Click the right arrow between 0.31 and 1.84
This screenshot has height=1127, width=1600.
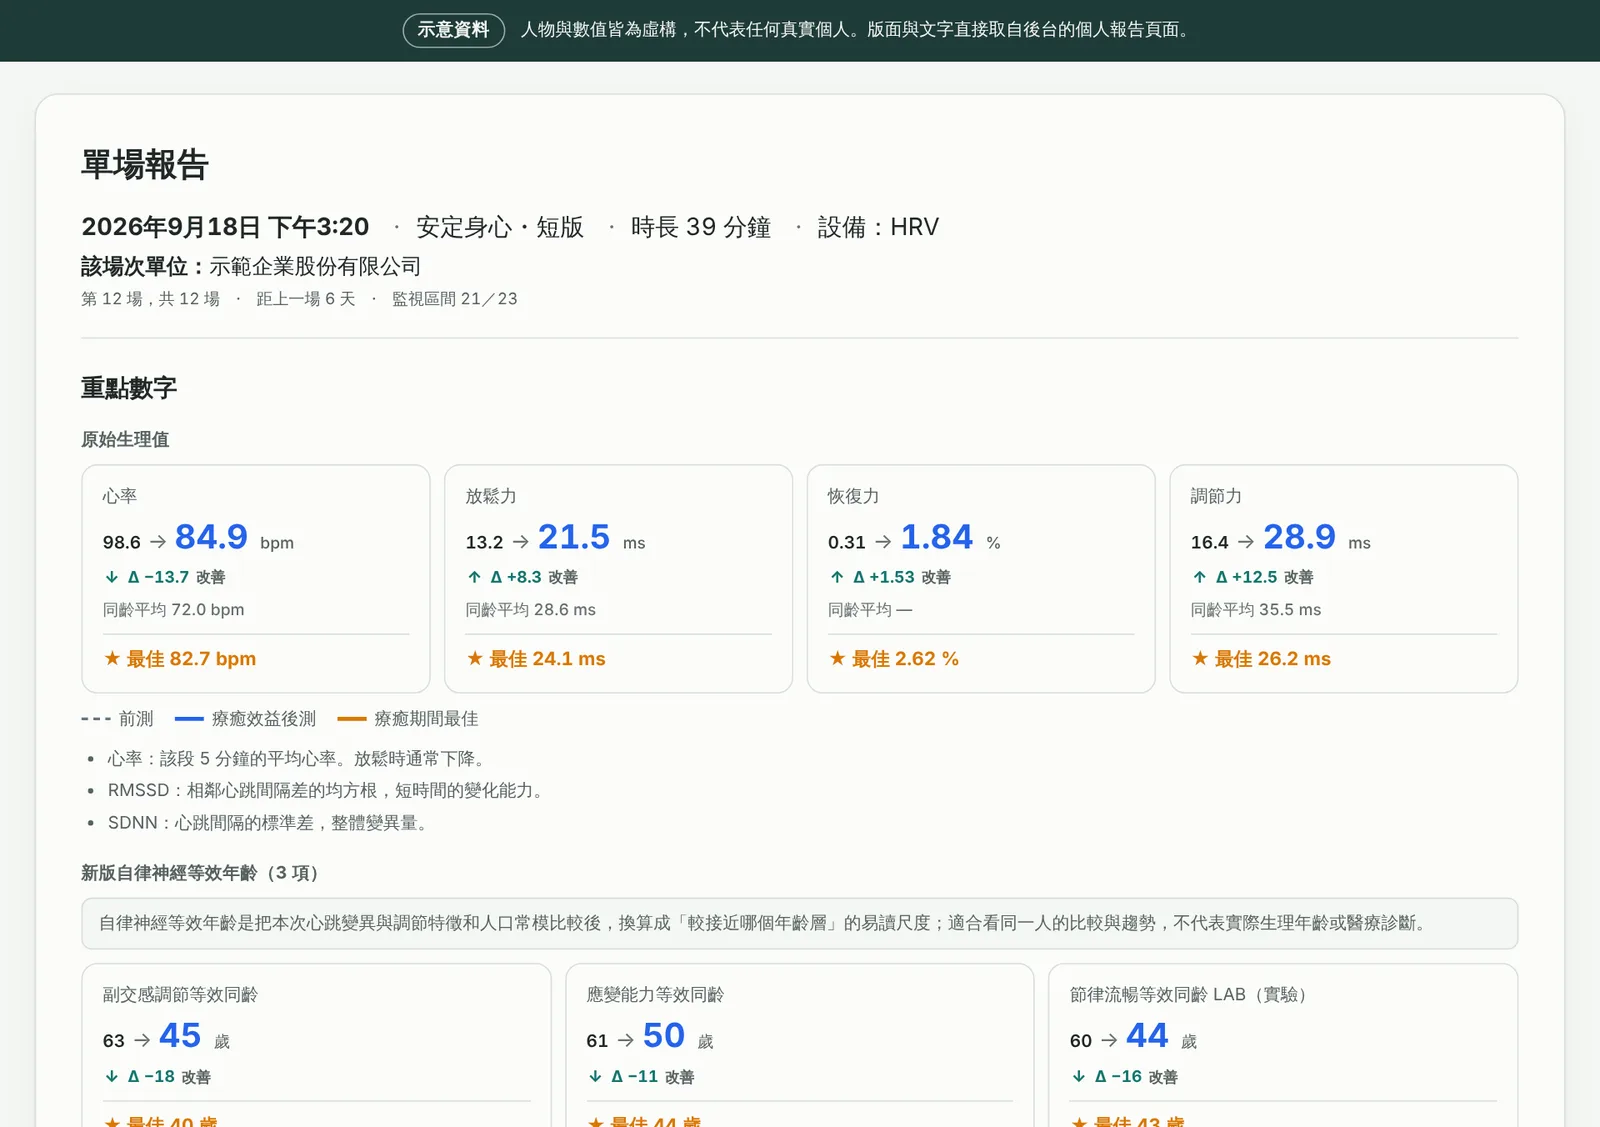point(883,542)
